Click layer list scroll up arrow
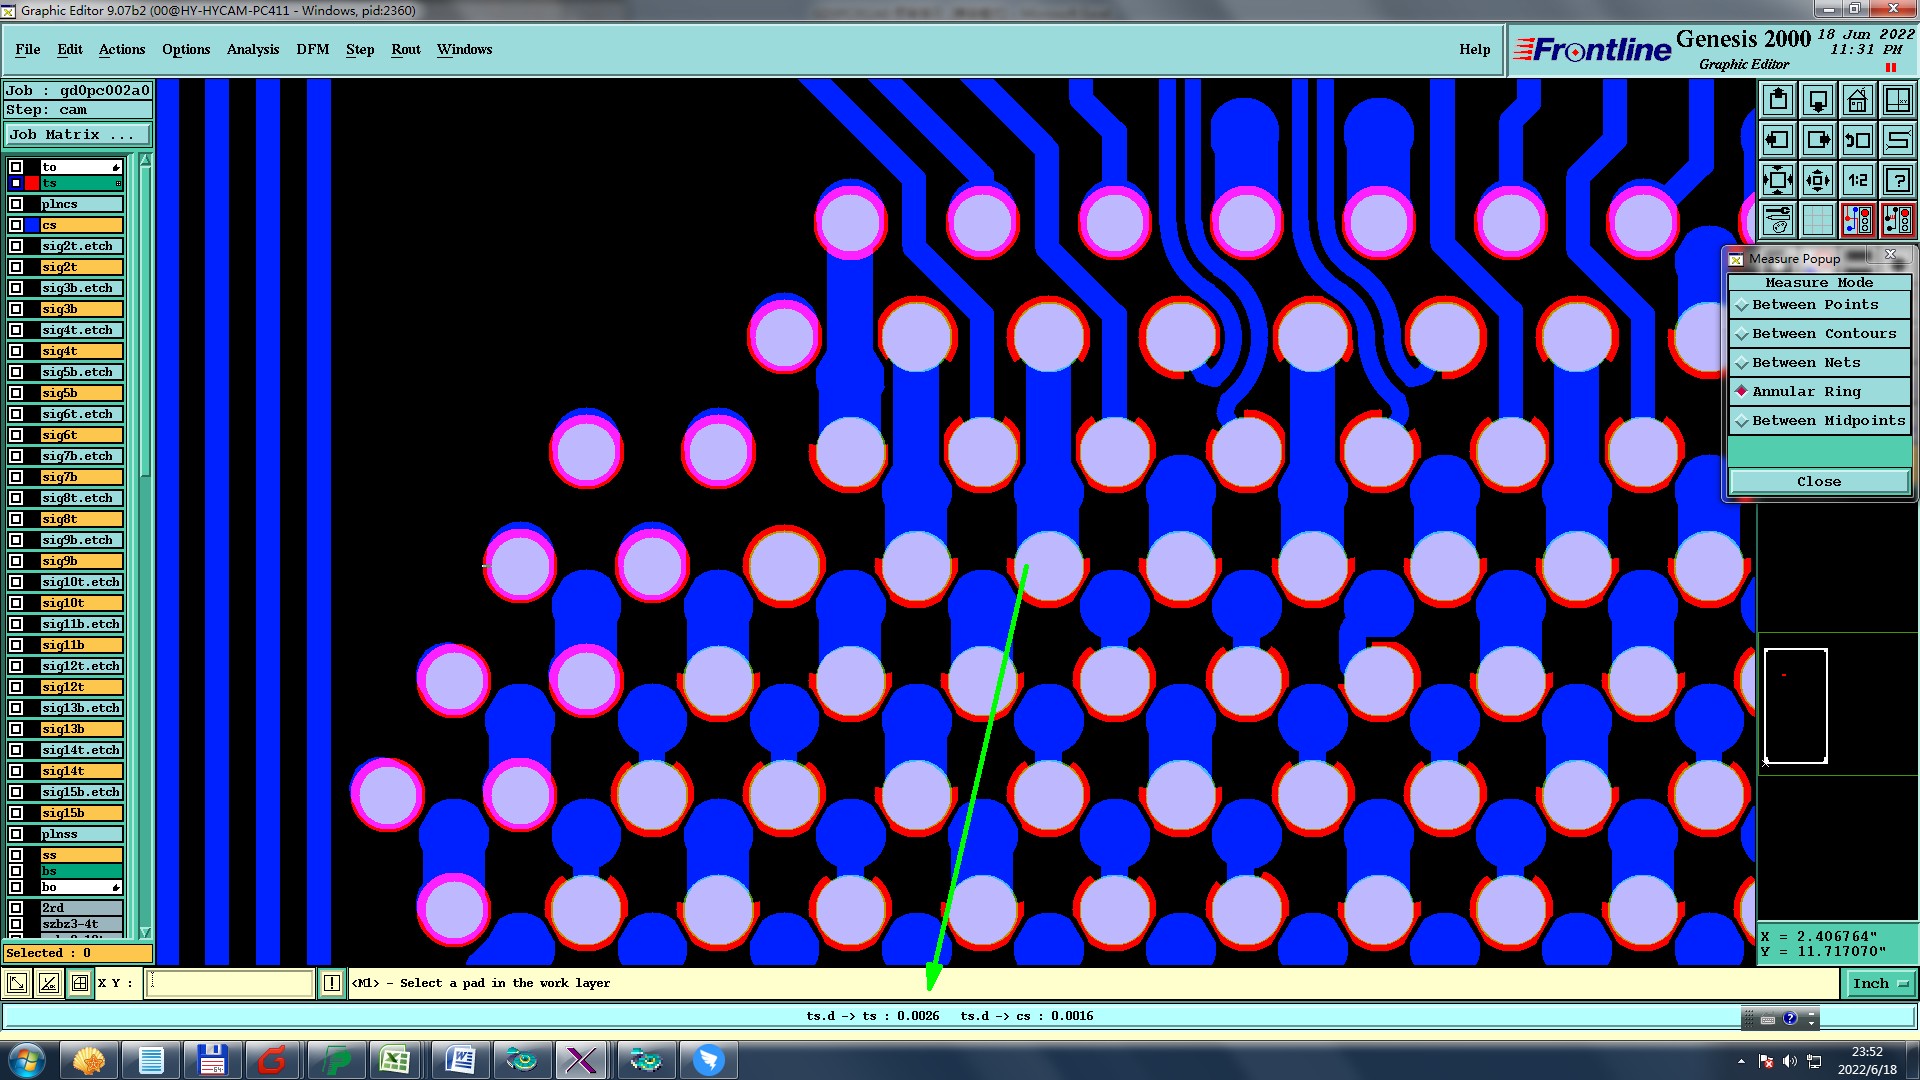Viewport: 1920px width, 1080px height. click(x=145, y=161)
